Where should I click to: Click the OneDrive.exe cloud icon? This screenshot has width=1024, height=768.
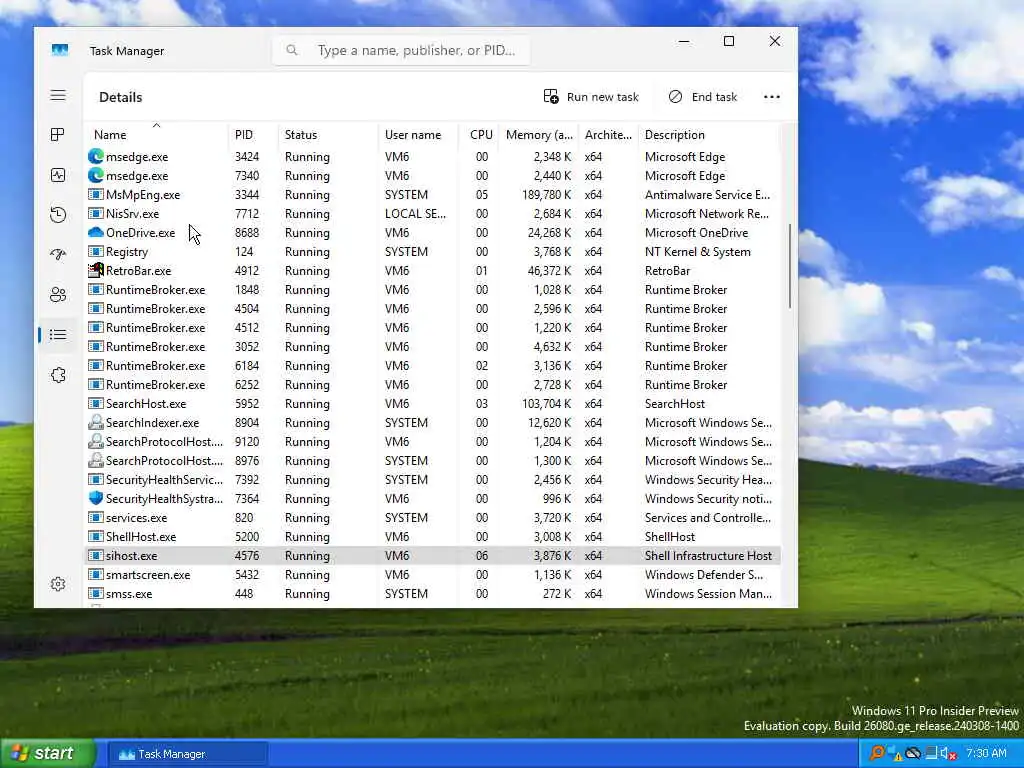point(96,232)
